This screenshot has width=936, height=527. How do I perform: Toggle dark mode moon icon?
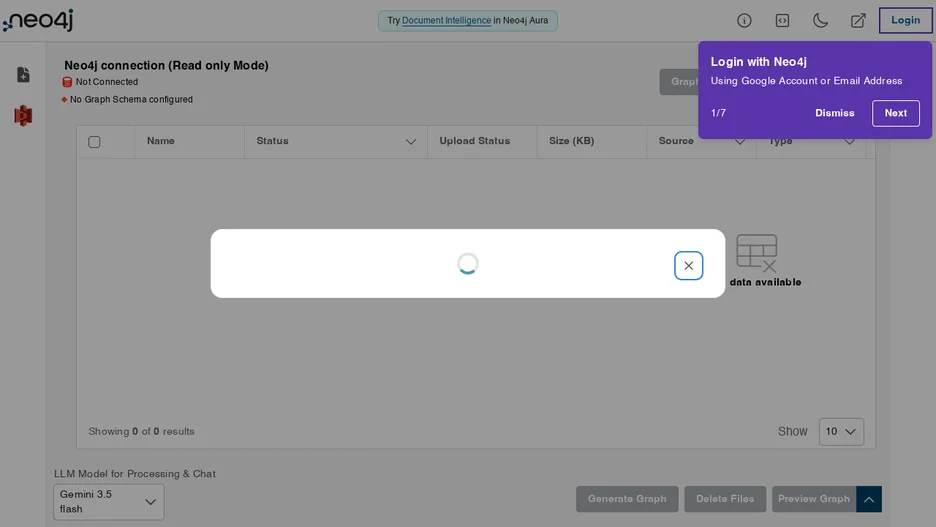coord(820,20)
